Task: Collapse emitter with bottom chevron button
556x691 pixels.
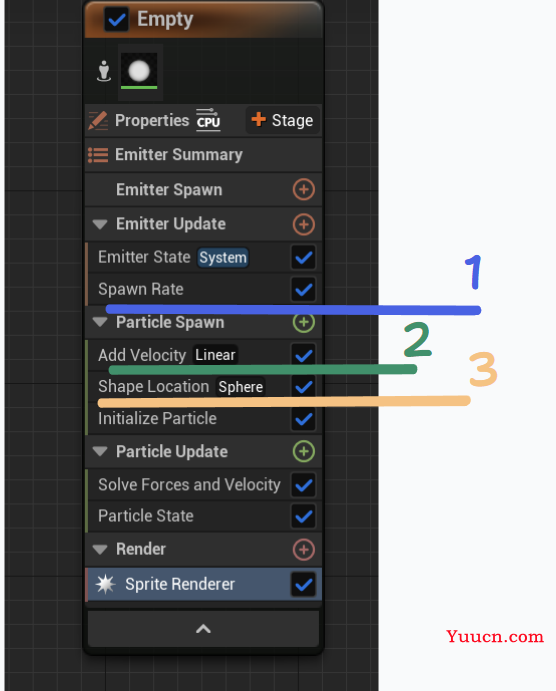Action: click(x=203, y=629)
